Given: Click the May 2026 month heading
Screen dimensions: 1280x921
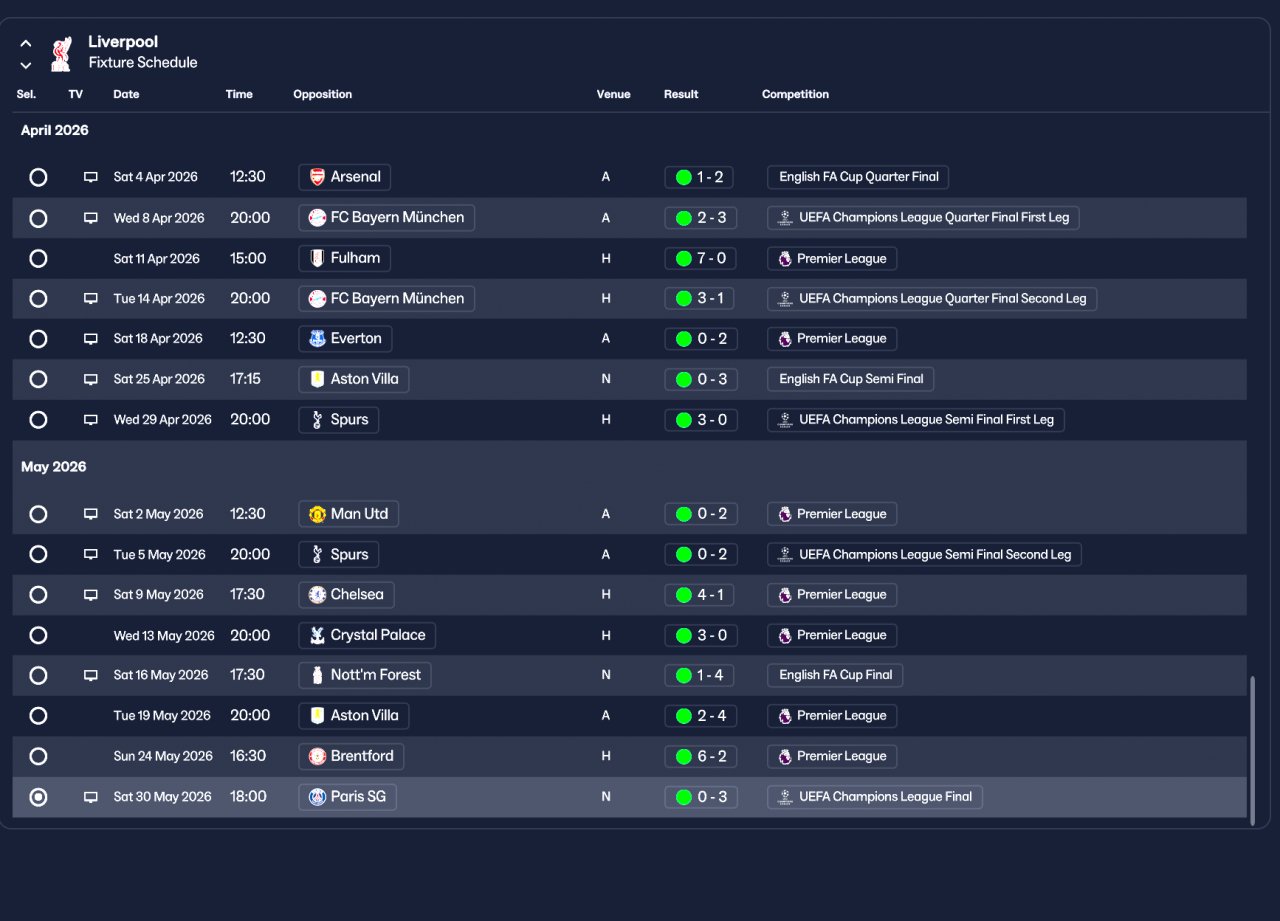Looking at the screenshot, I should pos(54,467).
